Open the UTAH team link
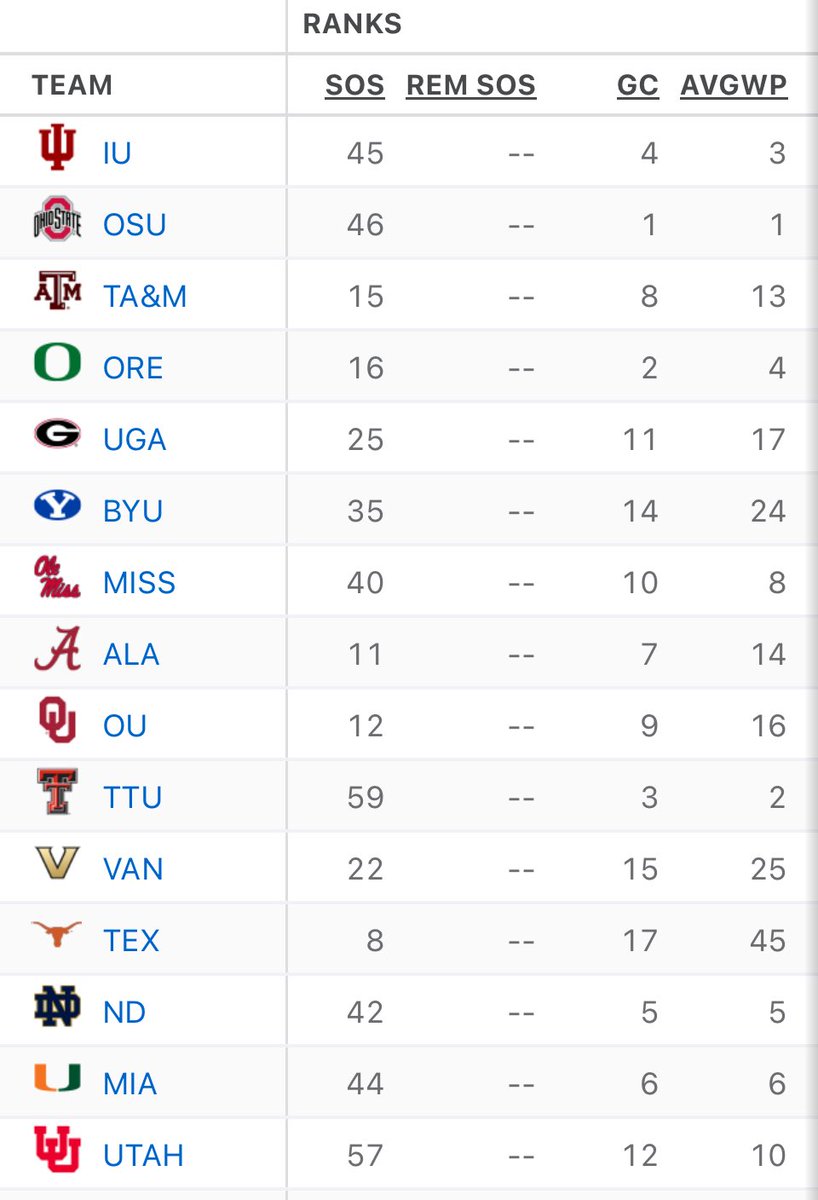This screenshot has width=818, height=1200. pyautogui.click(x=144, y=1156)
